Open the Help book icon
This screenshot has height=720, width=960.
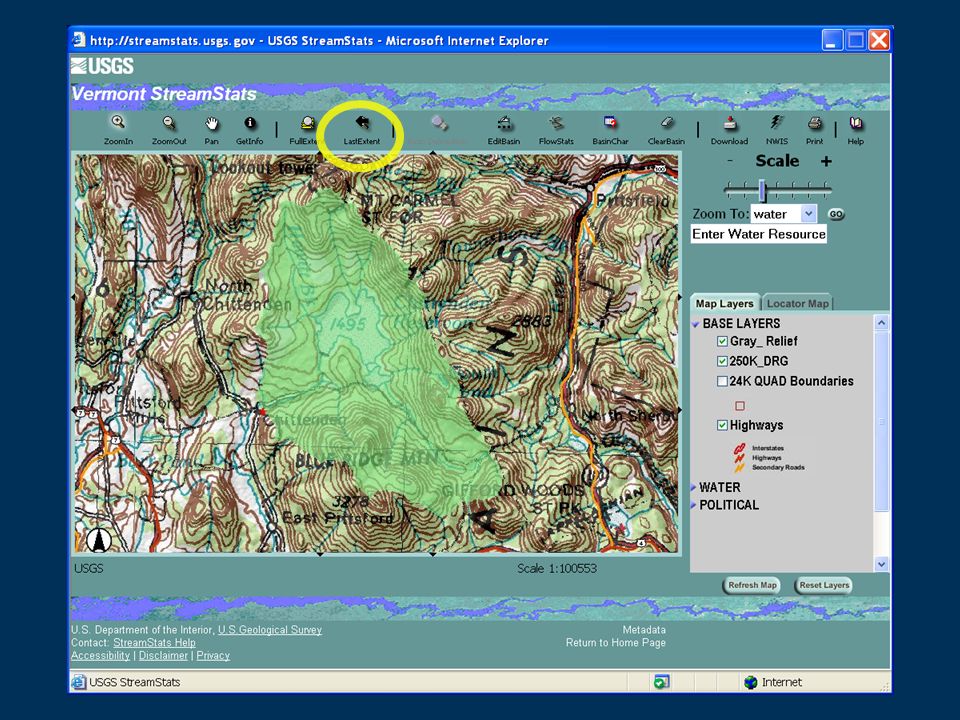(855, 123)
